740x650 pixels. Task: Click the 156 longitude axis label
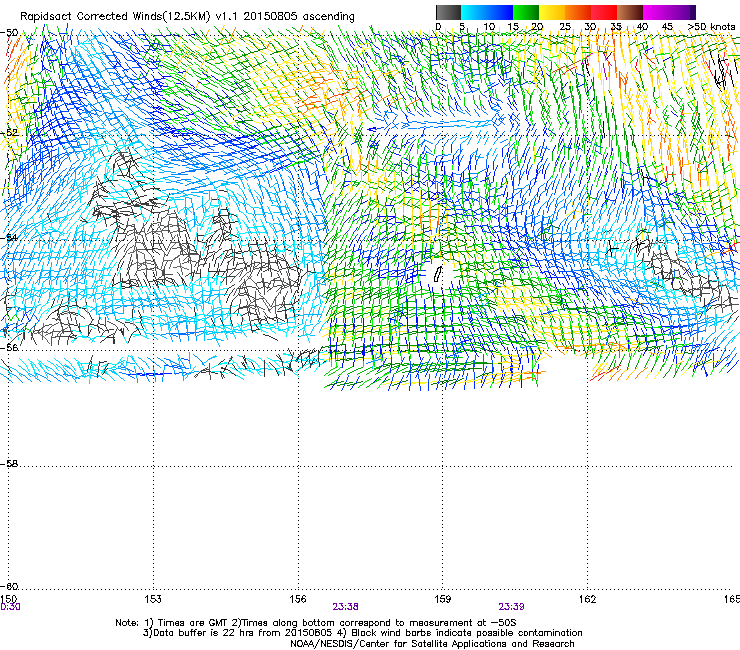pos(298,599)
